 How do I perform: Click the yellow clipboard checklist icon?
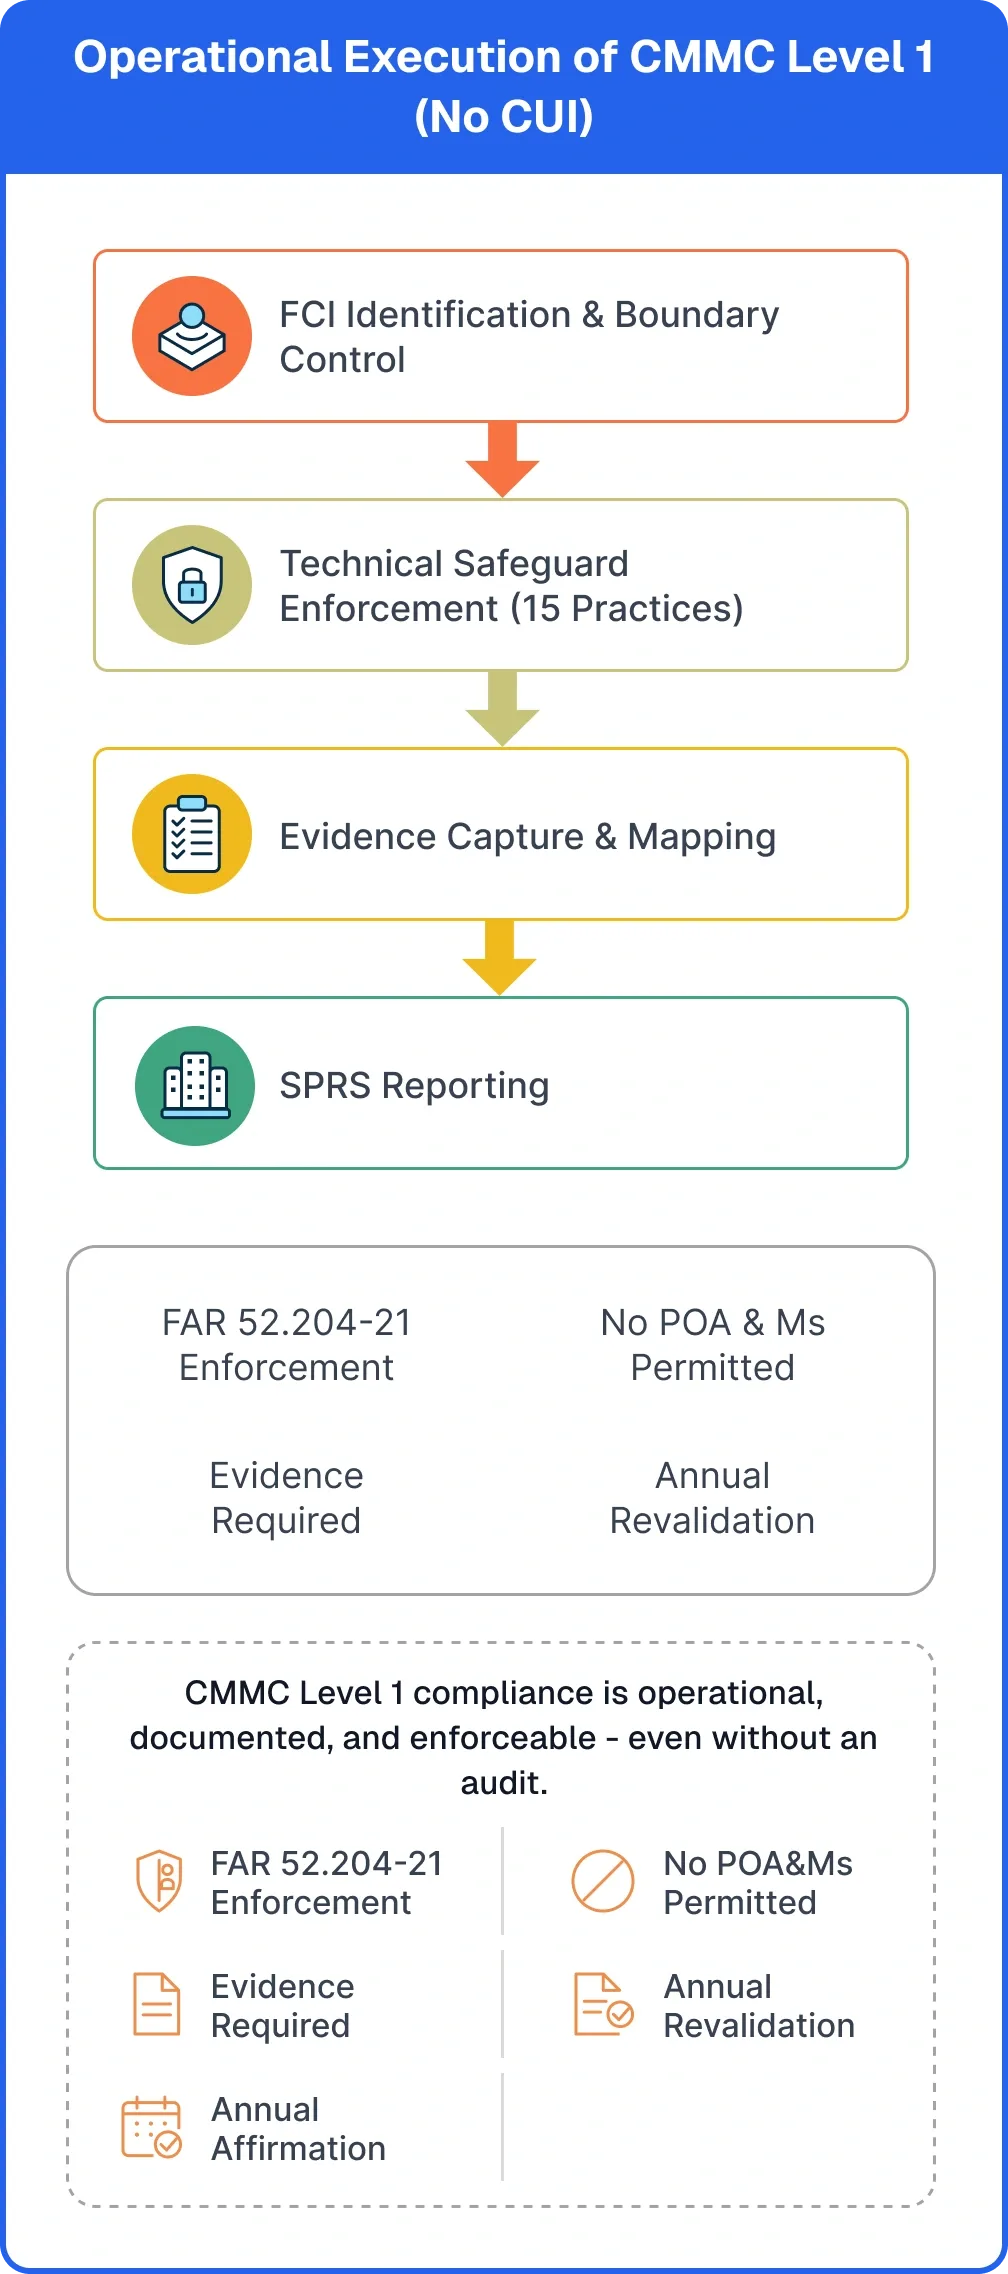tap(192, 834)
